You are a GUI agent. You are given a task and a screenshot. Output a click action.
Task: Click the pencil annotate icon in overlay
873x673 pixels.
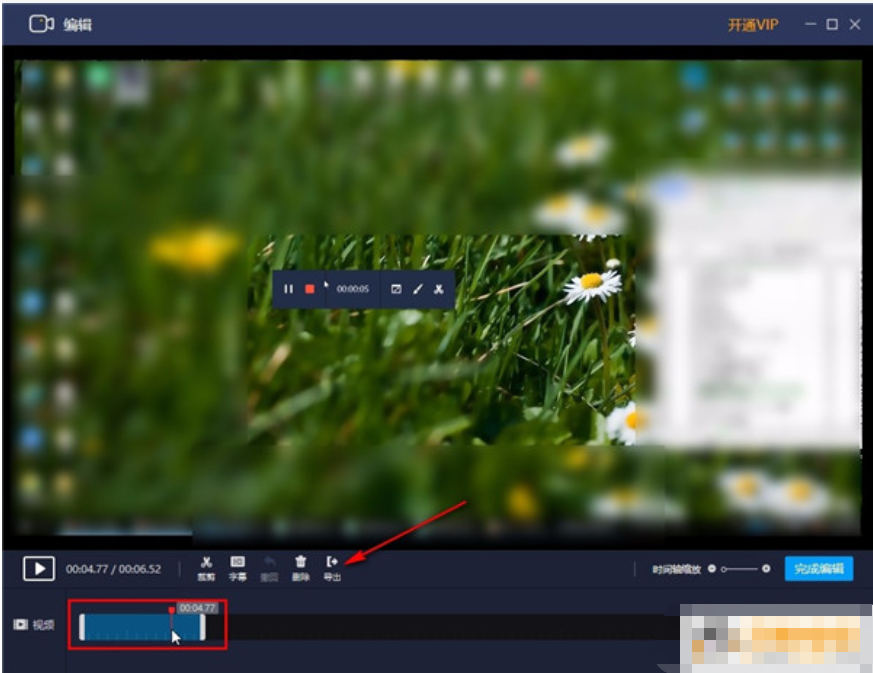pyautogui.click(x=418, y=289)
